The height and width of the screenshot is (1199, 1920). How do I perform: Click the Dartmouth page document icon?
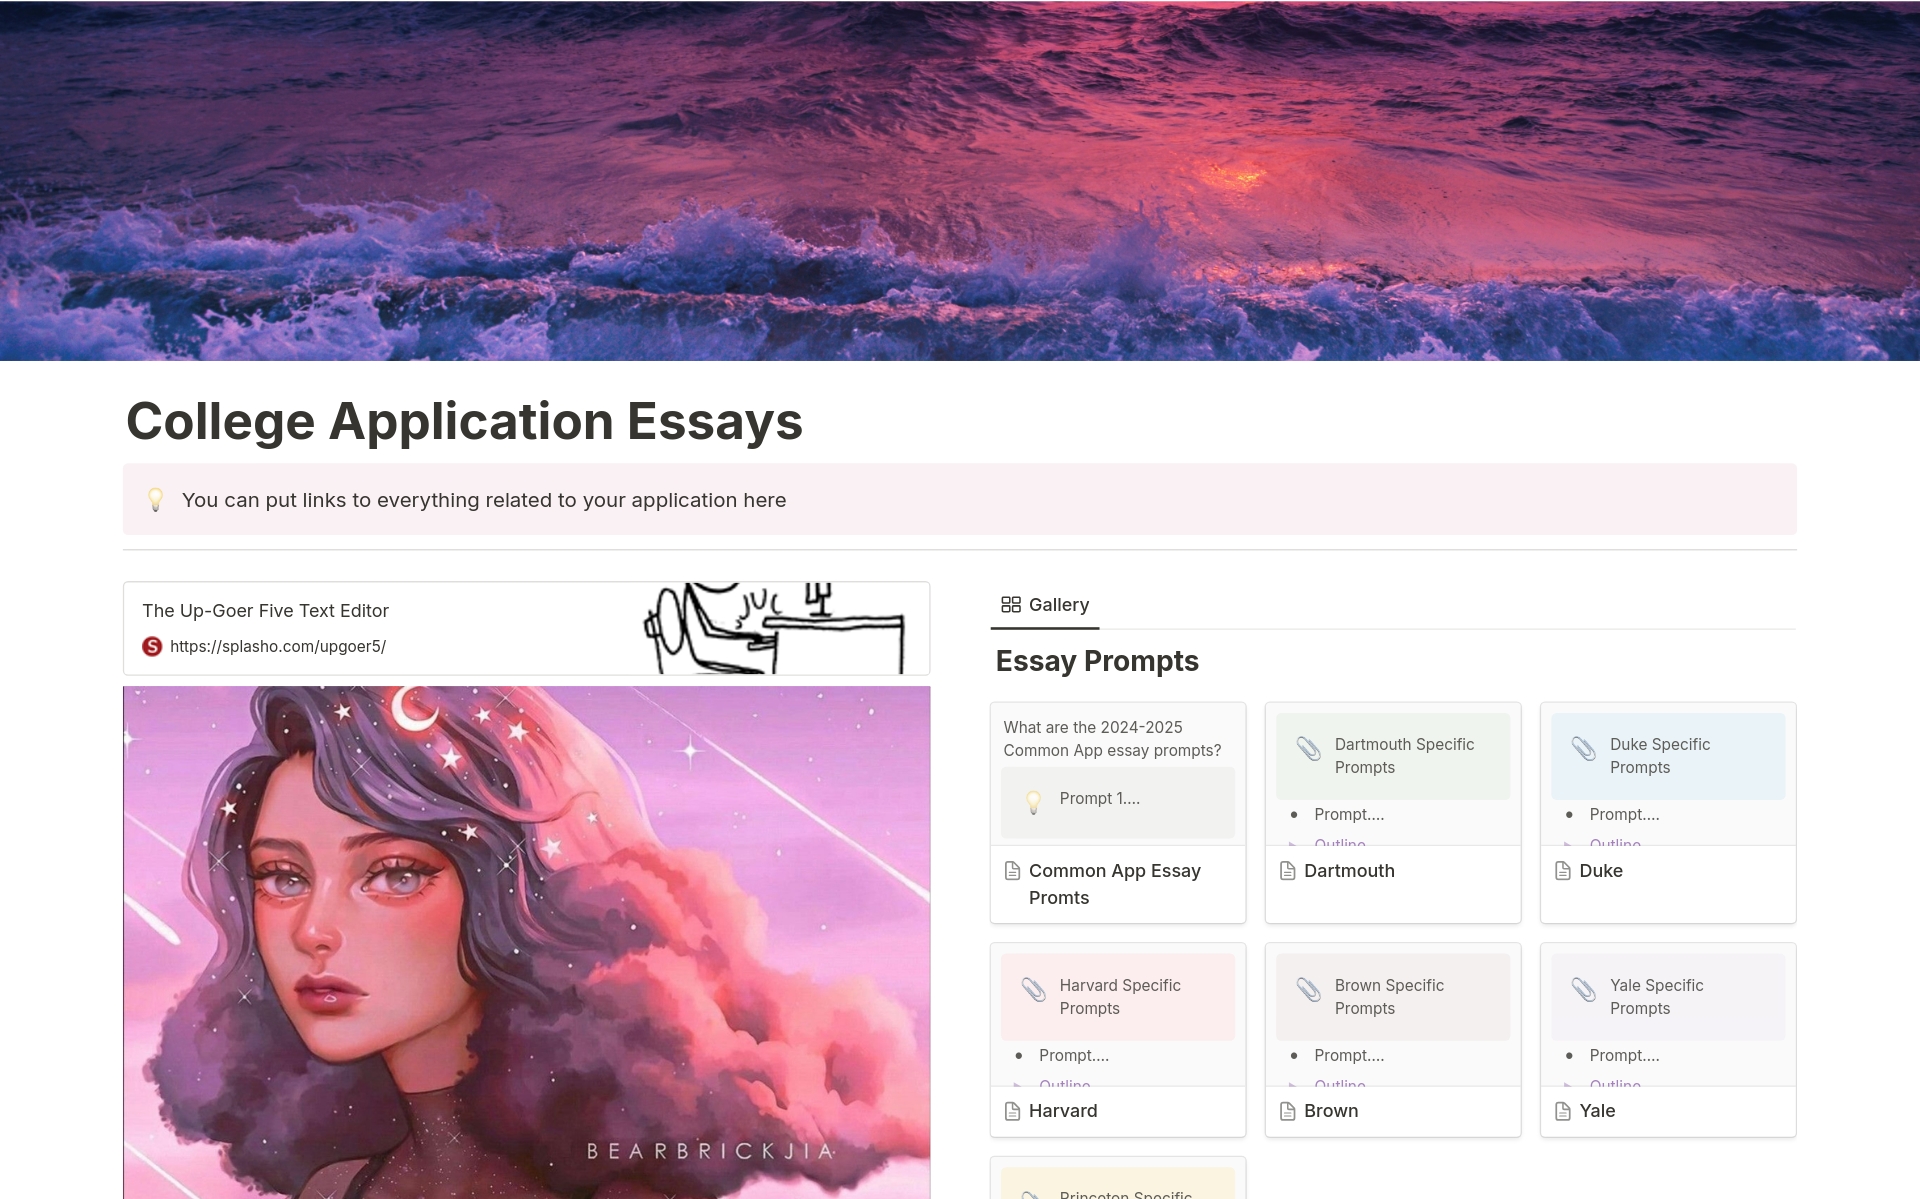click(1287, 869)
